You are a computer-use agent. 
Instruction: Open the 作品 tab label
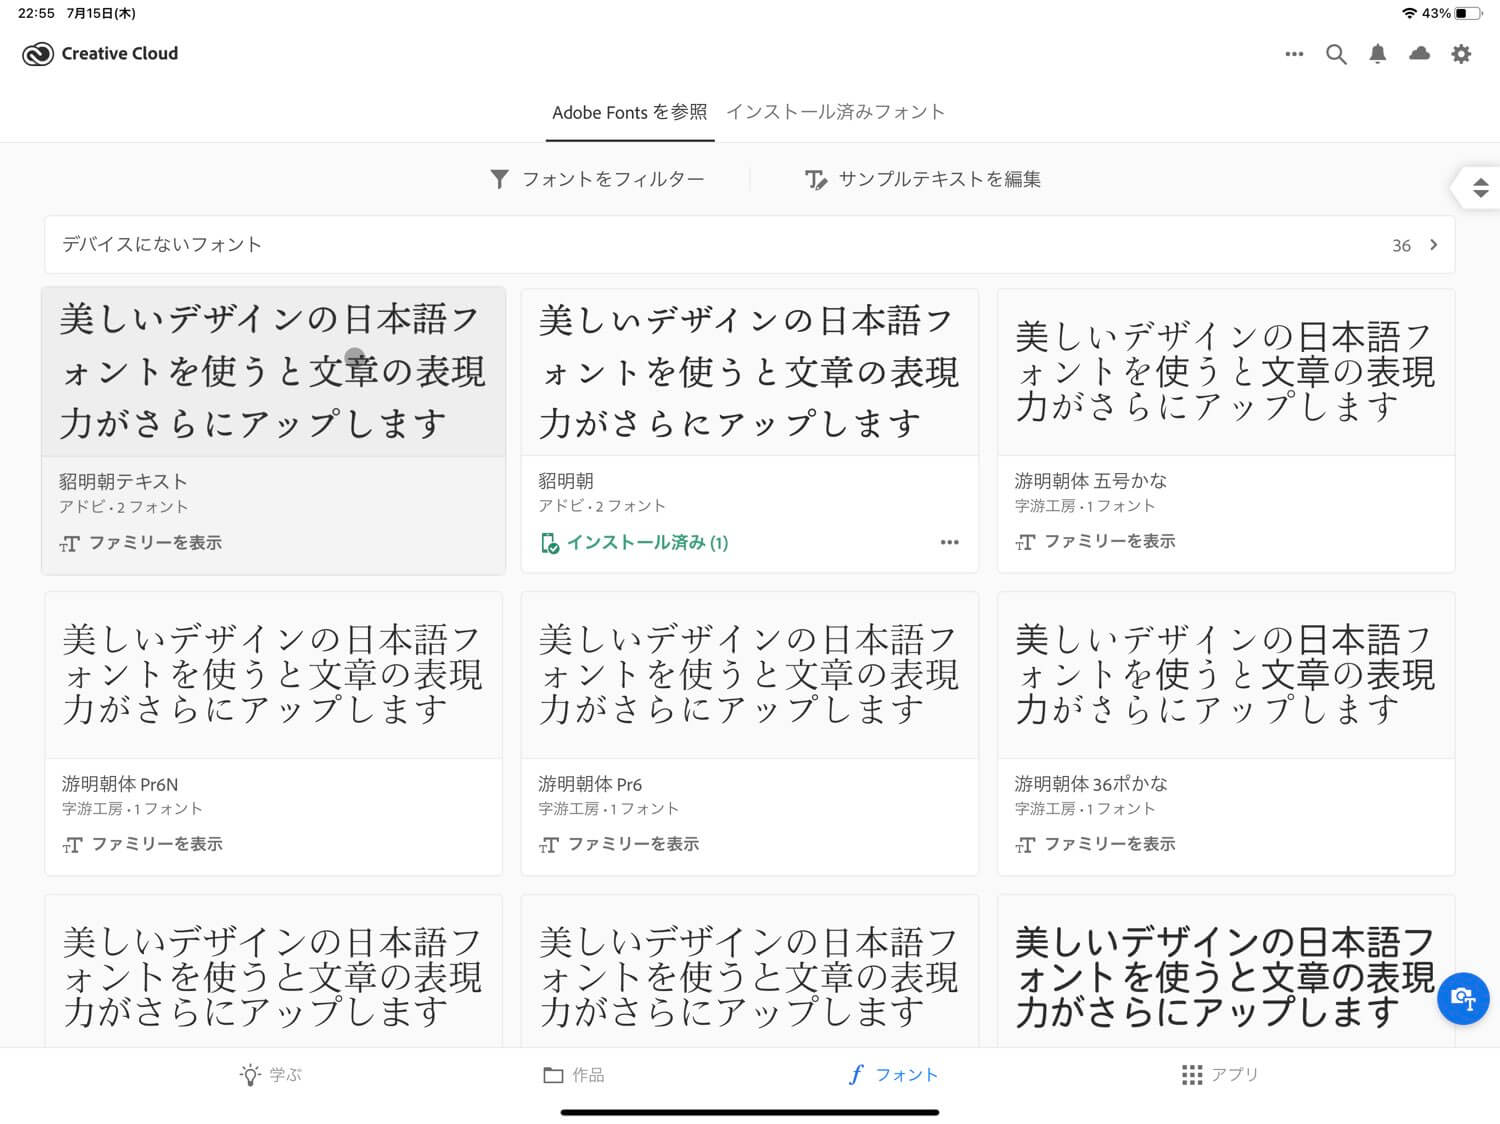588,1075
